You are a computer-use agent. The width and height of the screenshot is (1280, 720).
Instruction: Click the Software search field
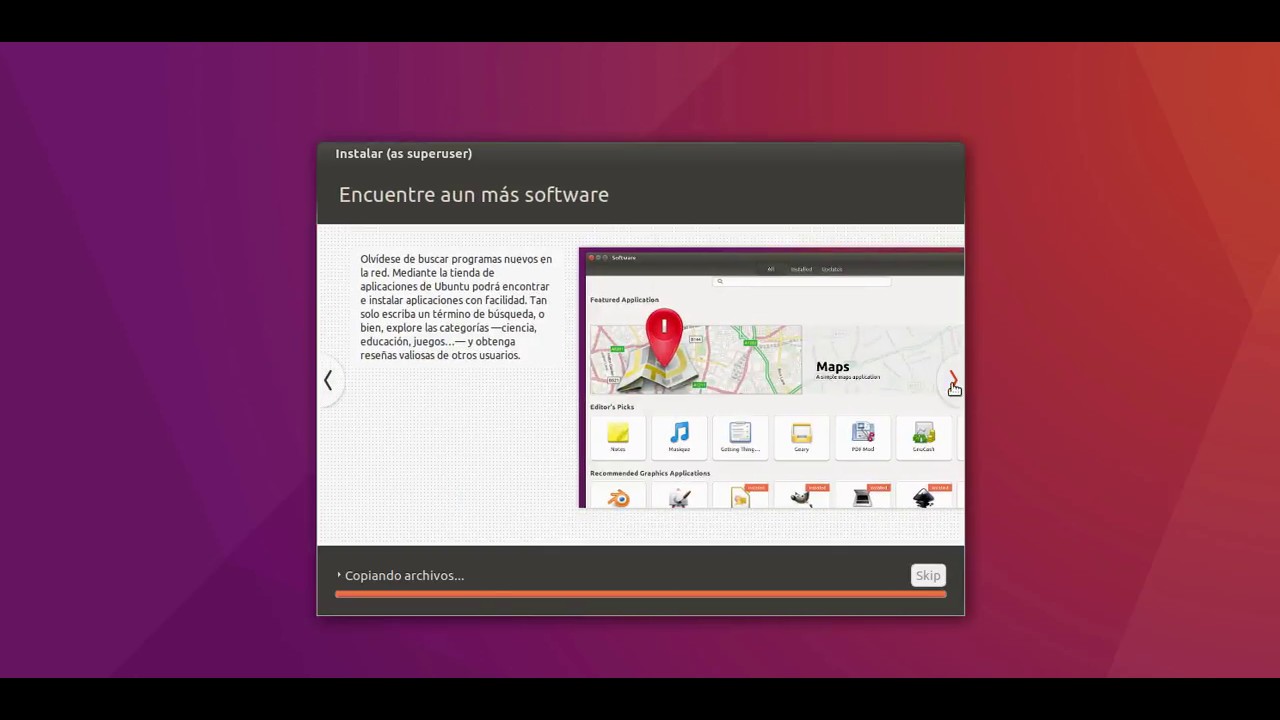[x=802, y=281]
